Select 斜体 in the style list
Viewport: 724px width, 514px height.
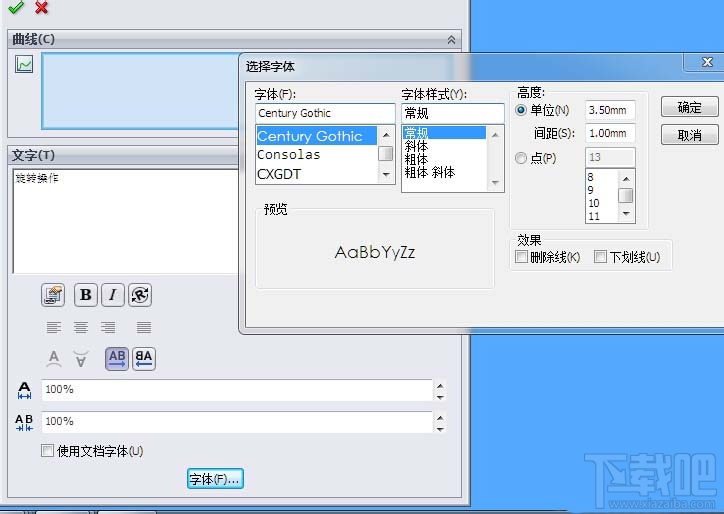tap(444, 146)
